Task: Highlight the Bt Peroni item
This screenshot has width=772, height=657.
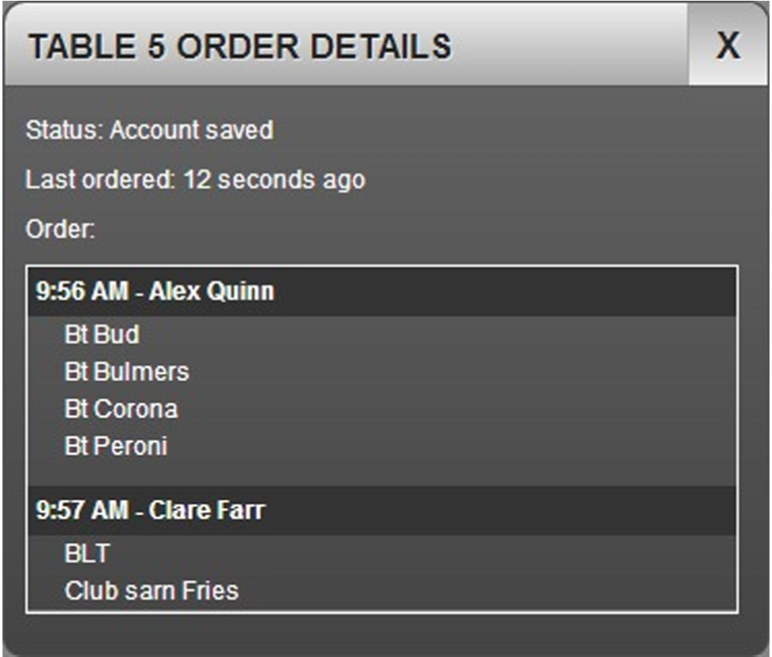Action: click(x=115, y=446)
